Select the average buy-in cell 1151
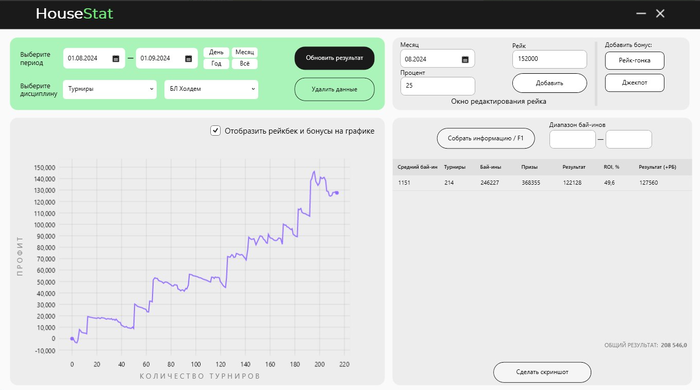Viewport: 700px width, 390px height. point(404,183)
